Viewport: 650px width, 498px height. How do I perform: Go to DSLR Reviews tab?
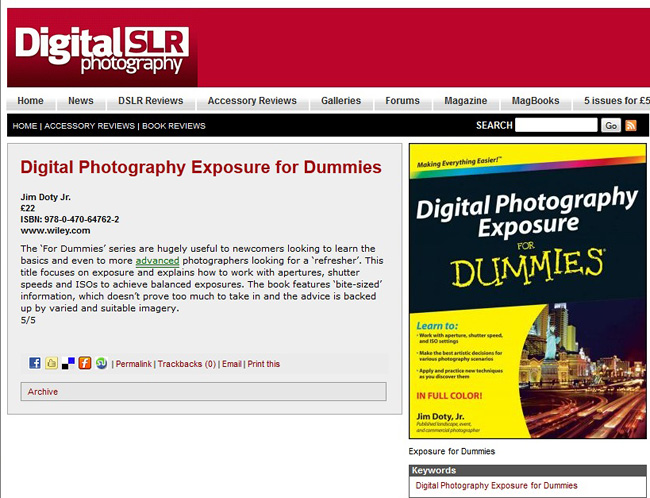point(150,101)
